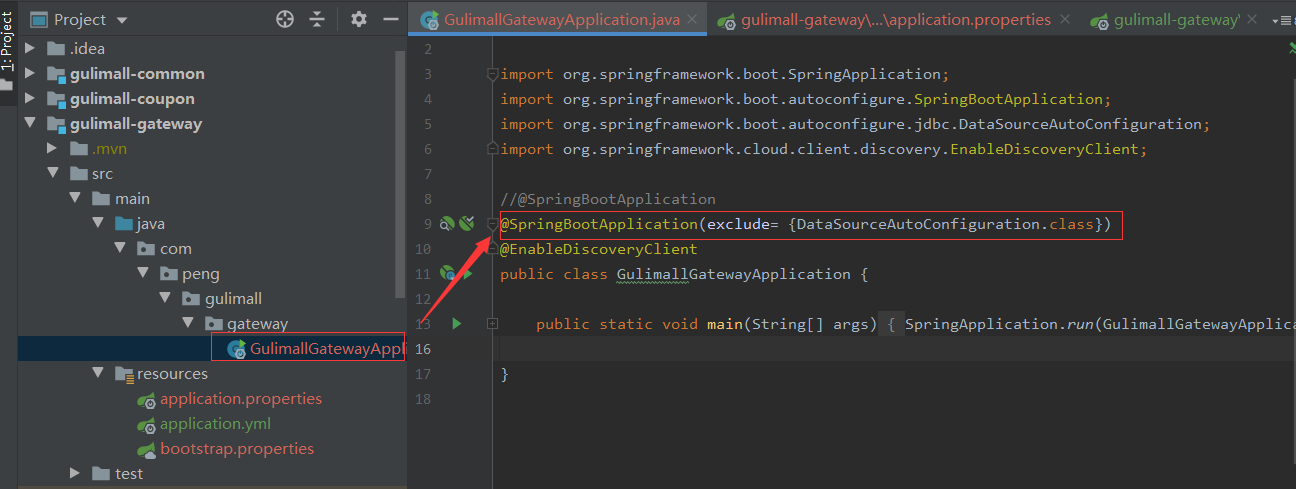Image resolution: width=1296 pixels, height=489 pixels.
Task: Run main method via green arrow line 13
Action: tap(457, 323)
